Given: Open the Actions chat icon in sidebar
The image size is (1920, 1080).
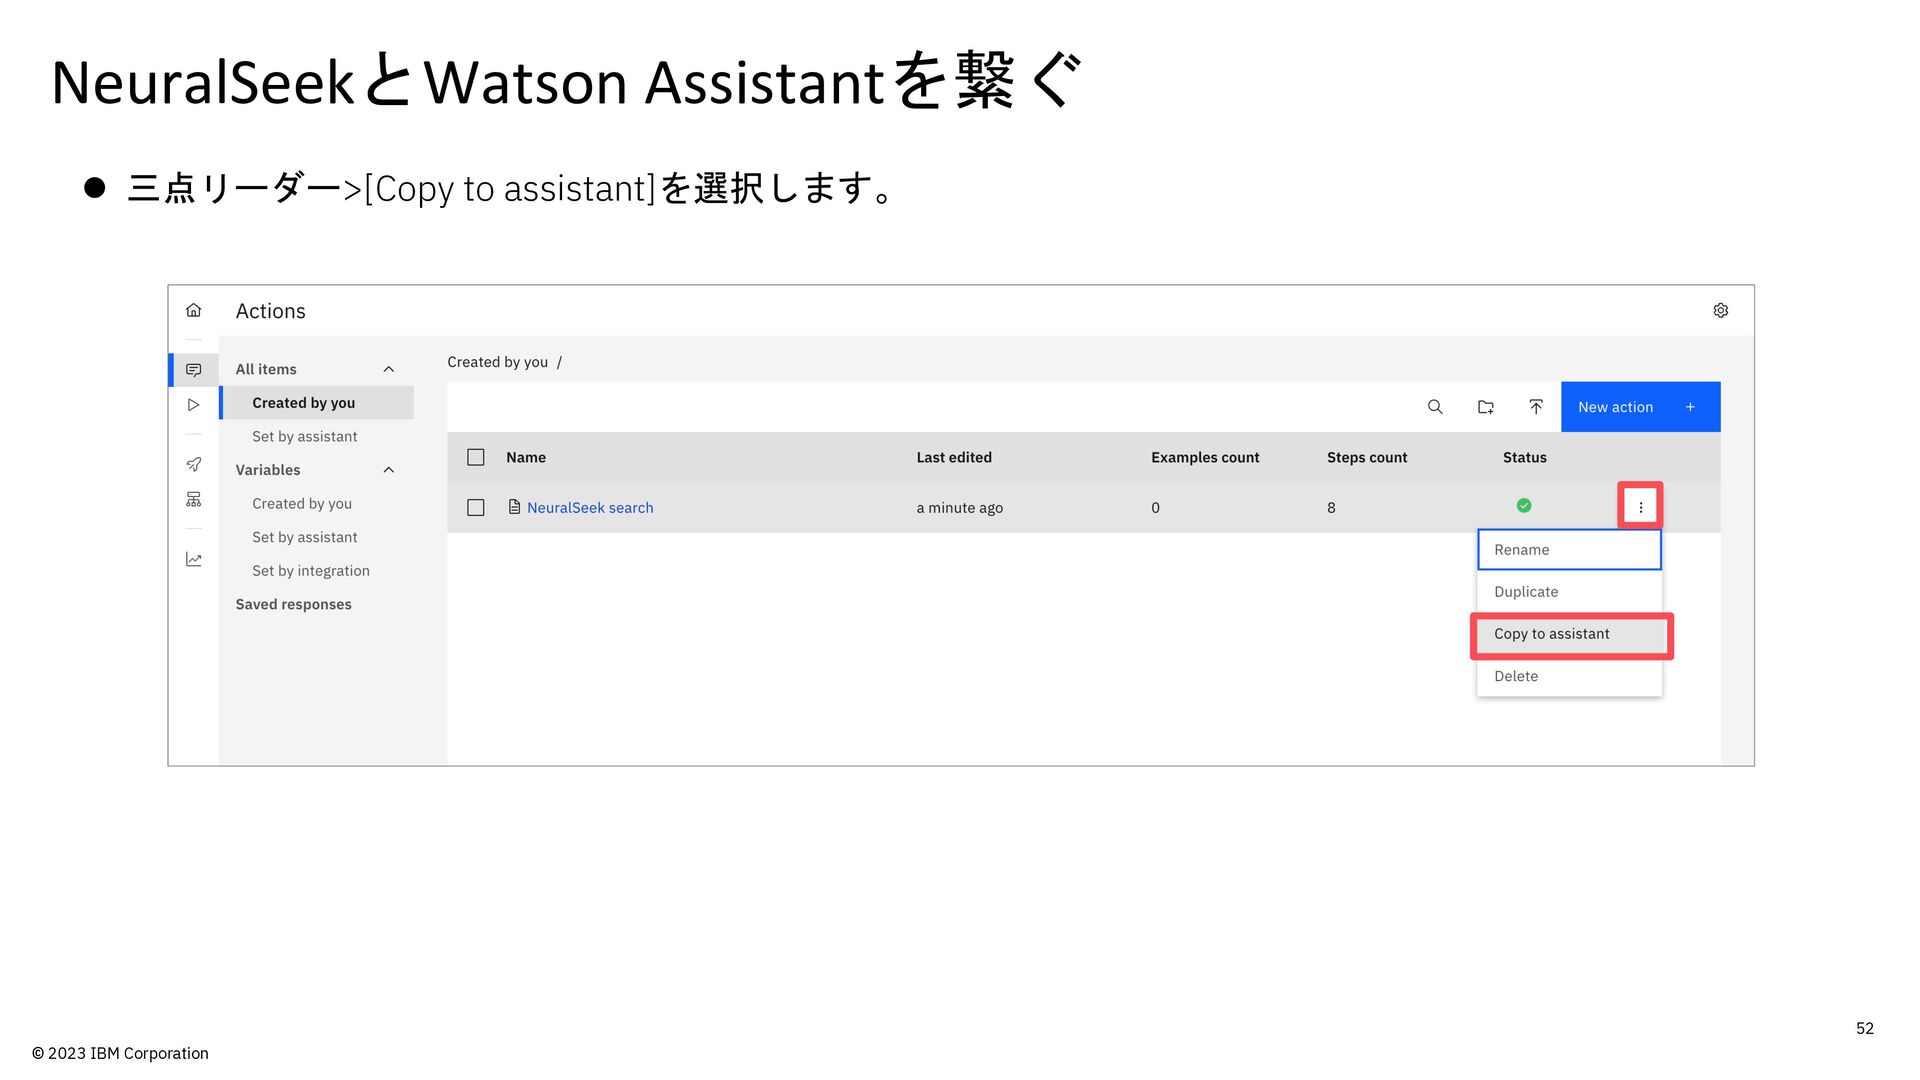Looking at the screenshot, I should [x=194, y=370].
